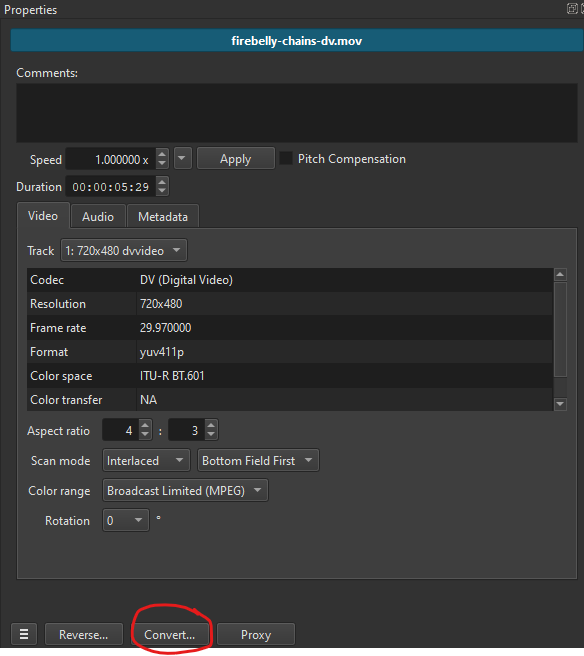Click the Apply speed button
This screenshot has height=656, width=584.
(236, 159)
